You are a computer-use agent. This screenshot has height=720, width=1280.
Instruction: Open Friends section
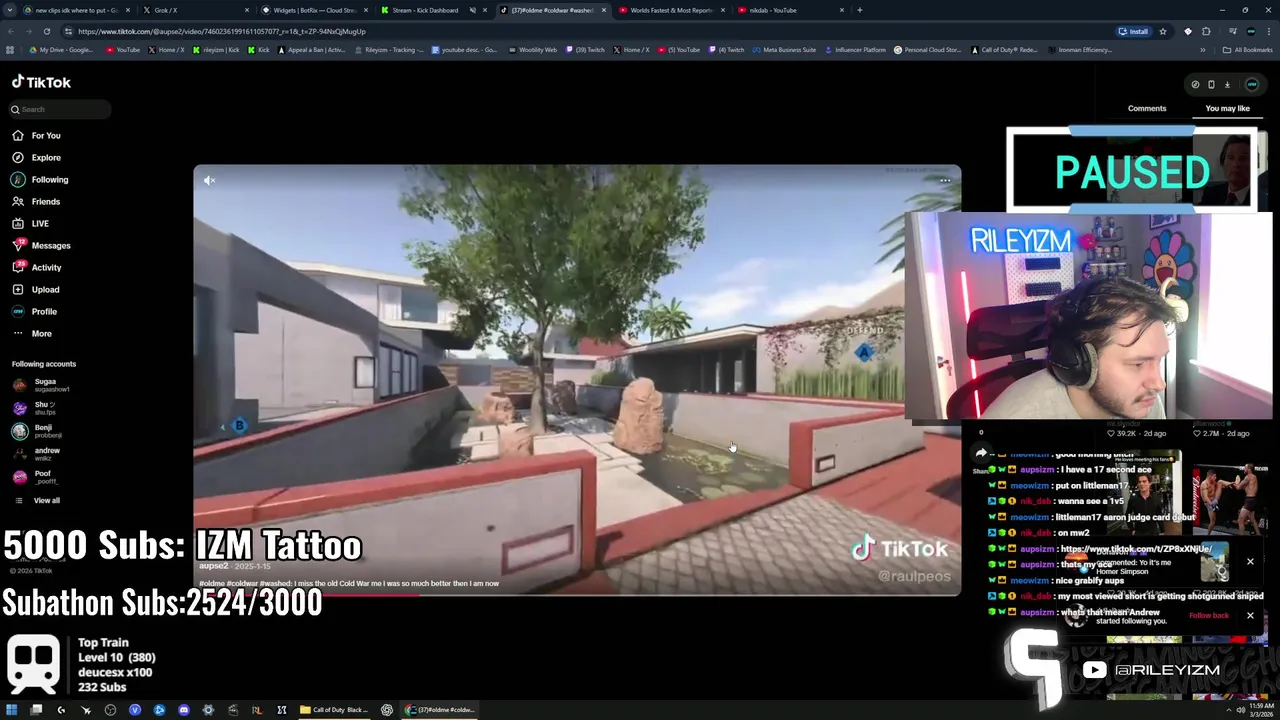[45, 201]
